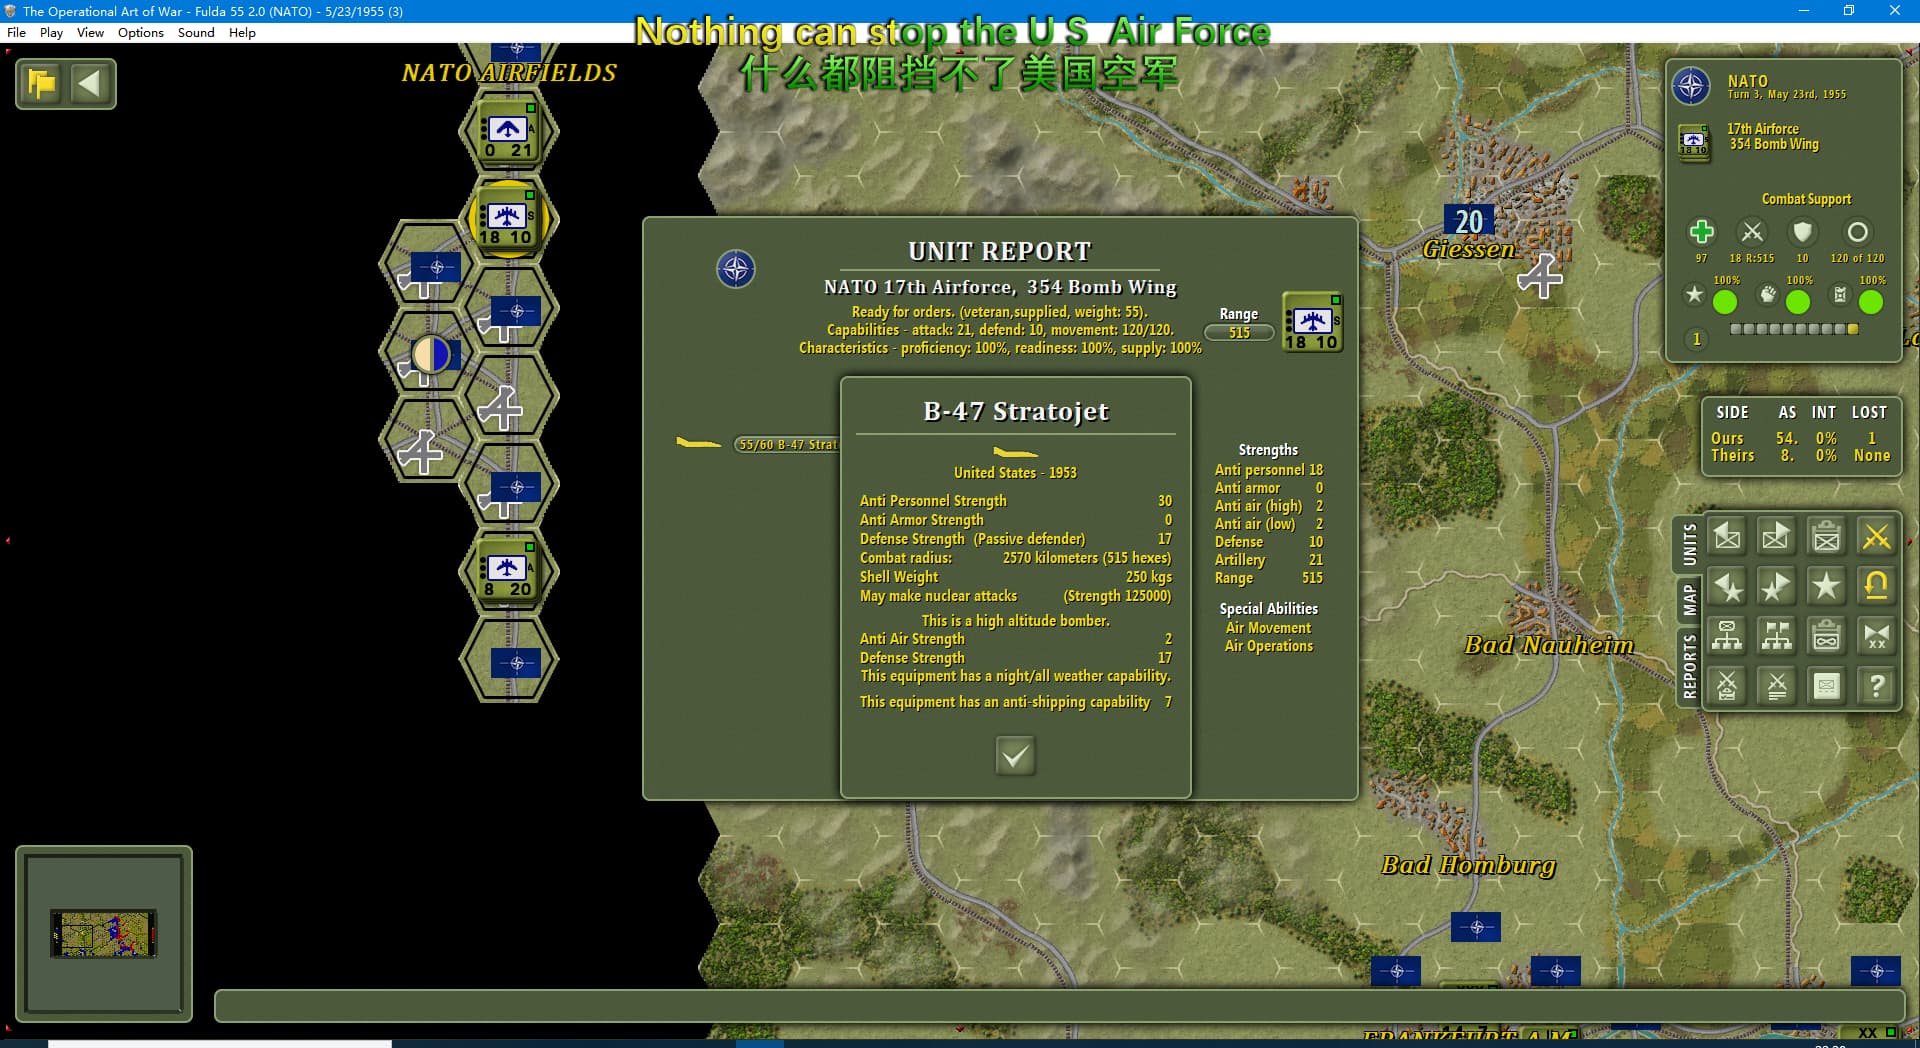Image resolution: width=1920 pixels, height=1048 pixels.
Task: Click the yellow crossed swords attack icon
Action: (1876, 537)
